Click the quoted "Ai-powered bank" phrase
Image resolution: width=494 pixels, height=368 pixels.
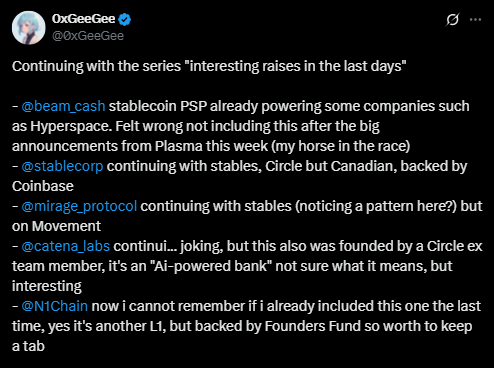[213, 266]
